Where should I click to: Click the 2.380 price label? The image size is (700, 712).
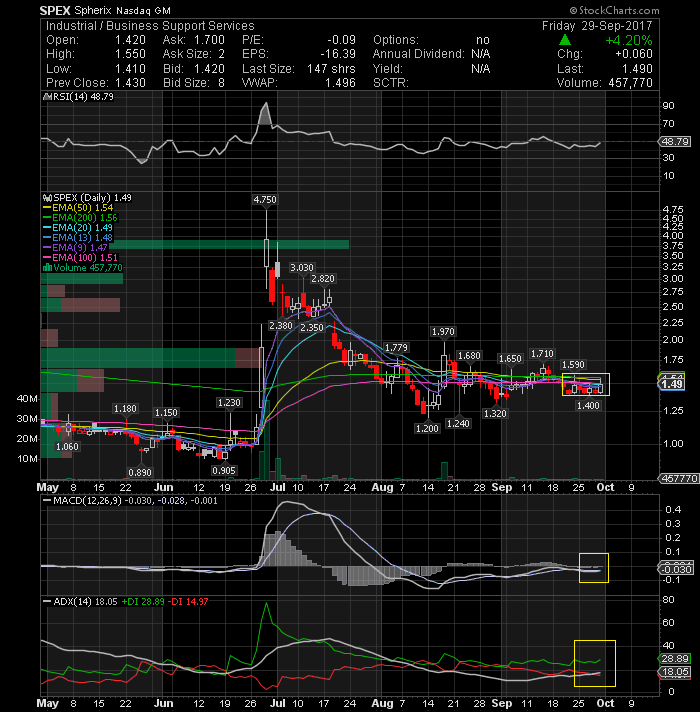(x=281, y=326)
